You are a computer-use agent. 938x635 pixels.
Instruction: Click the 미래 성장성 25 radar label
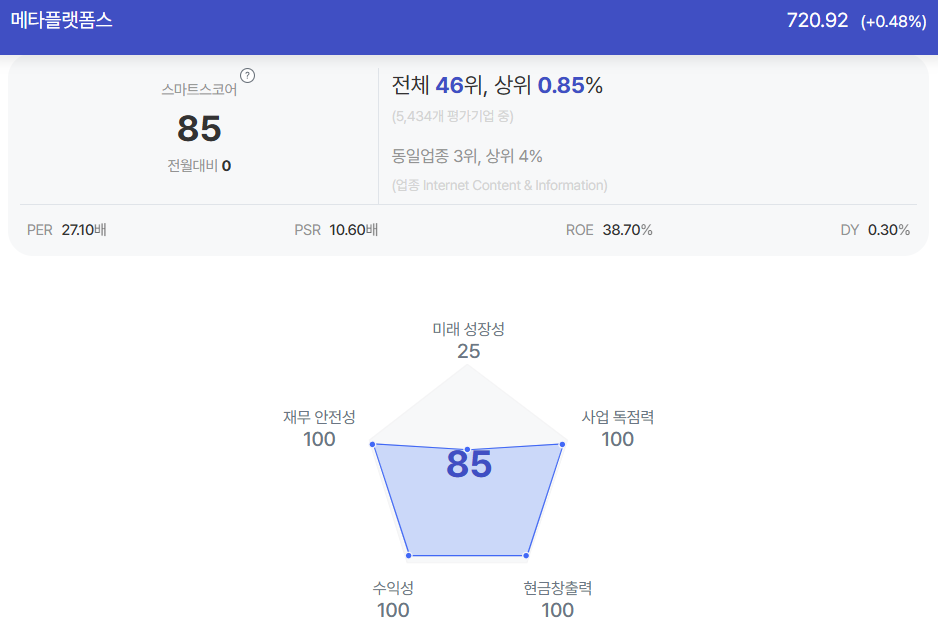468,340
